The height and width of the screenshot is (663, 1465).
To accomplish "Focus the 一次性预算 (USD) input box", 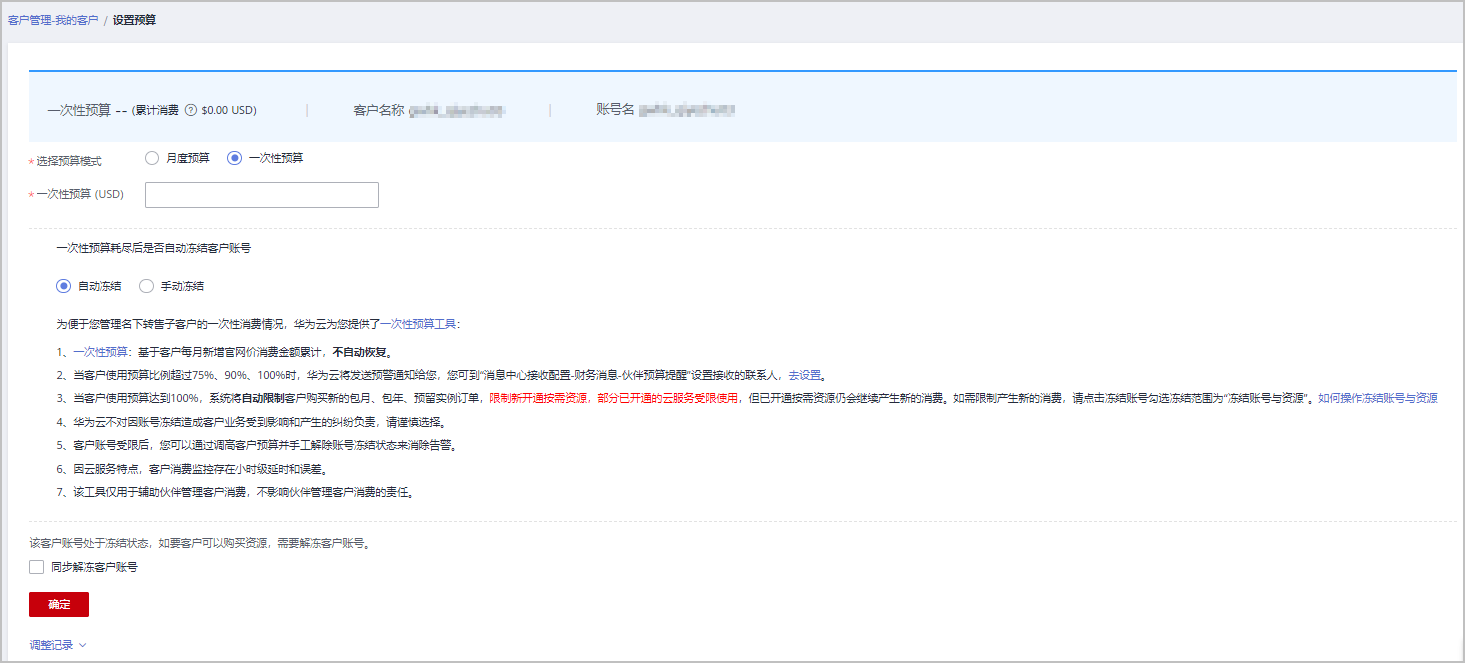I will (262, 195).
